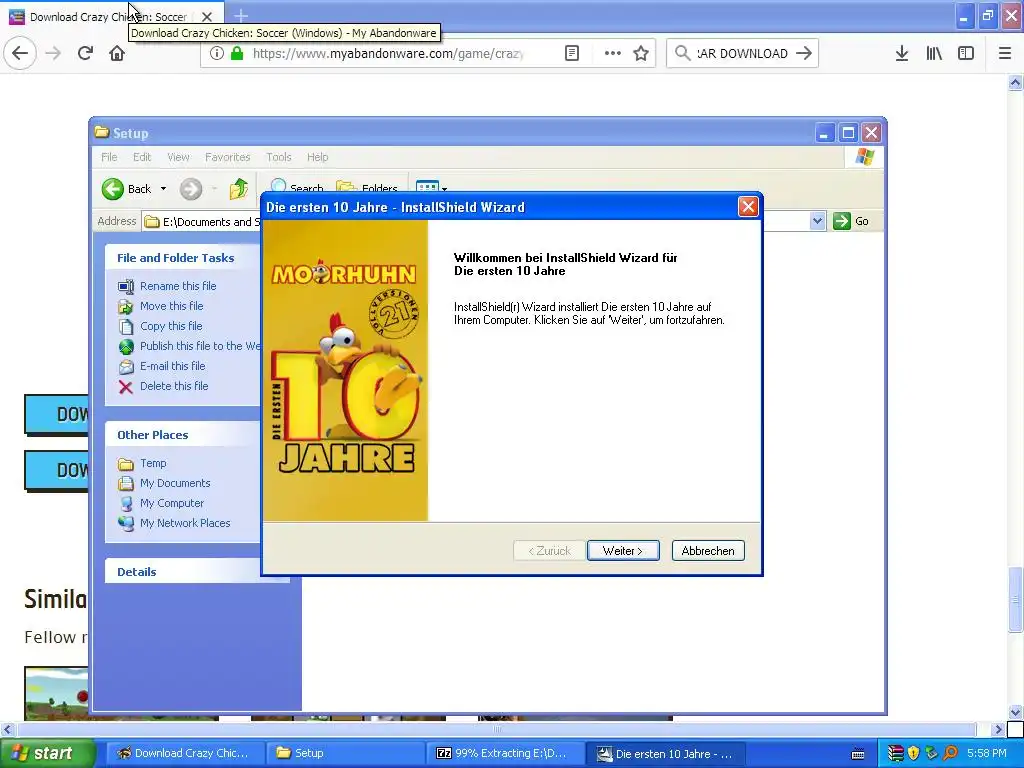Open My Documents in Other Places
This screenshot has height=768, width=1024.
(x=175, y=483)
